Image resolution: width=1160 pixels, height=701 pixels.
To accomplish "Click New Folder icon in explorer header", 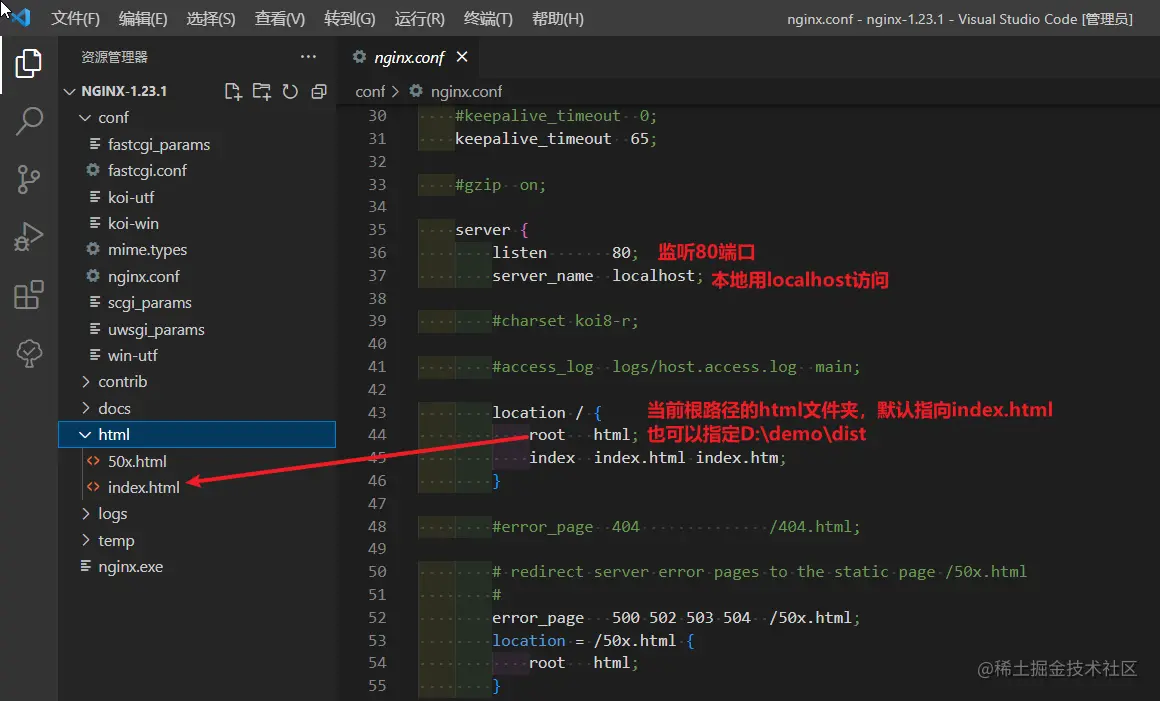I will point(261,92).
